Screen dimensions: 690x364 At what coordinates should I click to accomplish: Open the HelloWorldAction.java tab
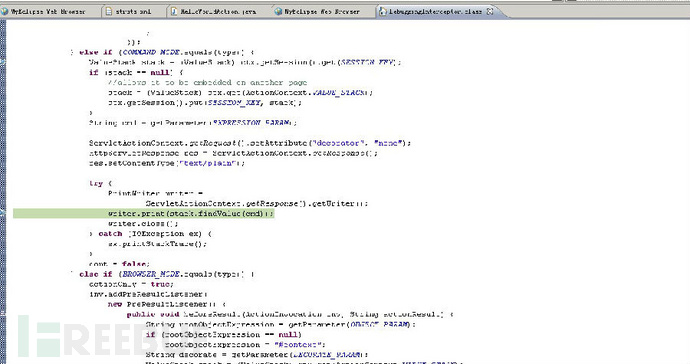pos(218,11)
